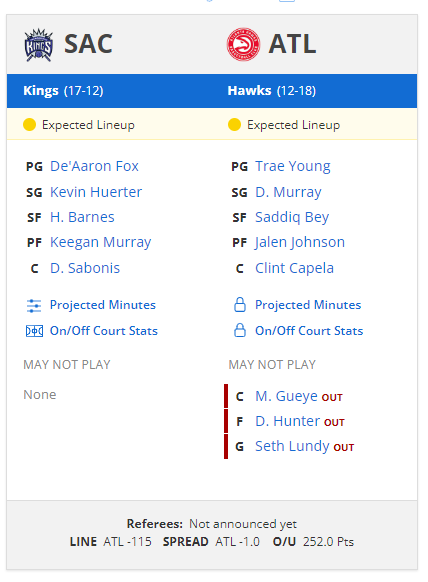
Task: Click the Atlanta Hawks team logo
Action: [243, 44]
